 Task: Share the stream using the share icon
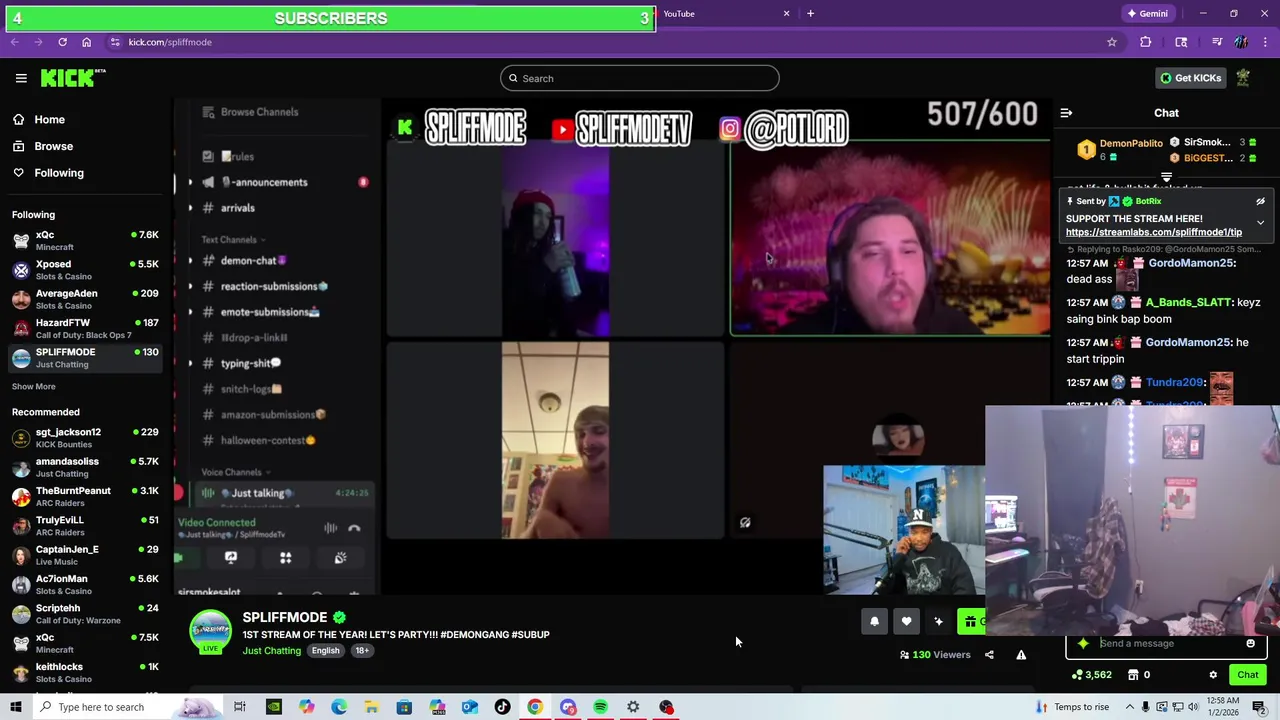pyautogui.click(x=989, y=655)
